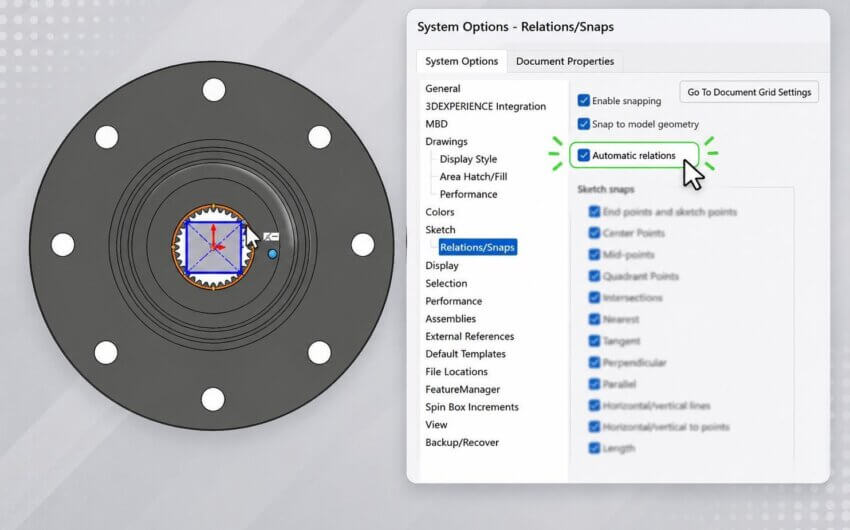Viewport: 850px width, 530px height.
Task: Click blue point beside the gear sketch
Action: [x=273, y=254]
